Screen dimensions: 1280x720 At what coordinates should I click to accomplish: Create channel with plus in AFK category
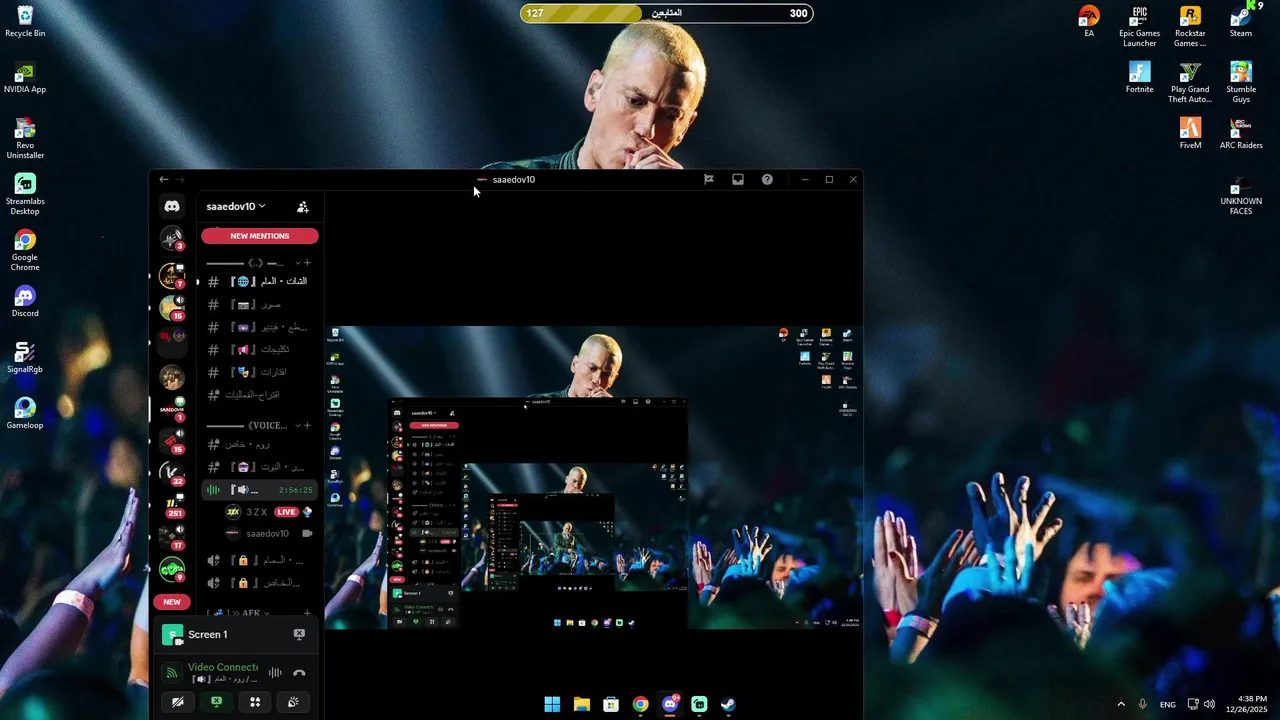(x=307, y=613)
